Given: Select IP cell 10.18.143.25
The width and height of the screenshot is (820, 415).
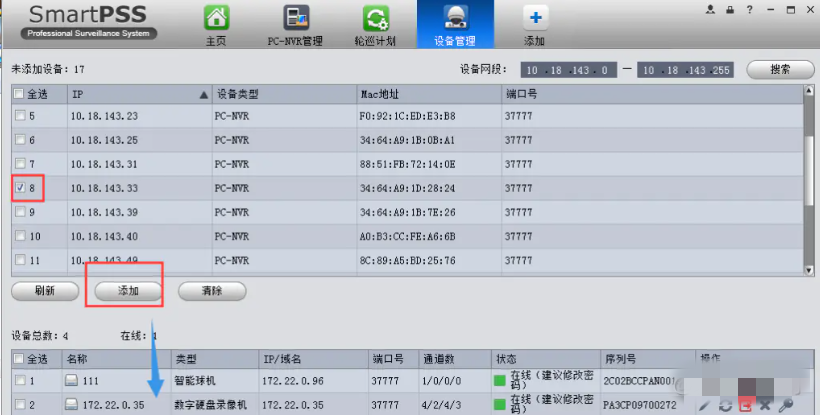Looking at the screenshot, I should pos(105,140).
